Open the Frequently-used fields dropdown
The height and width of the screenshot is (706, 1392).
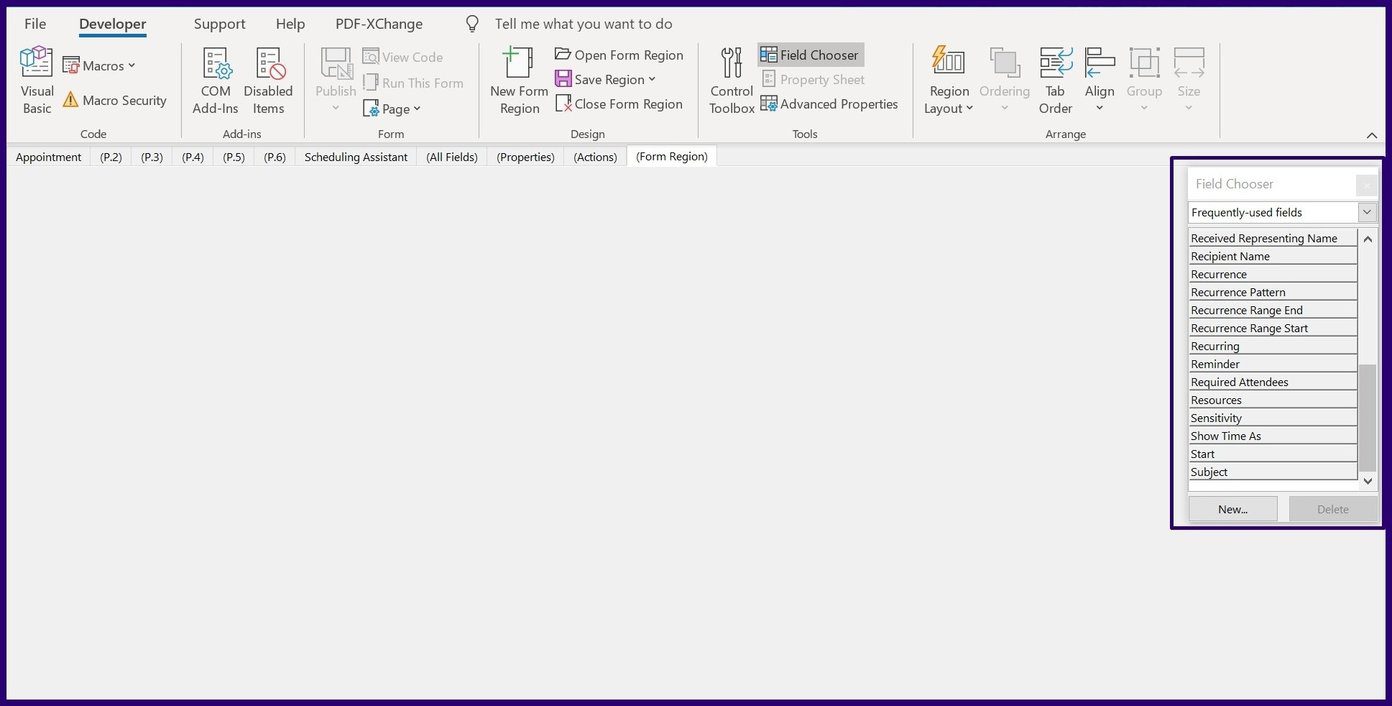click(1367, 212)
